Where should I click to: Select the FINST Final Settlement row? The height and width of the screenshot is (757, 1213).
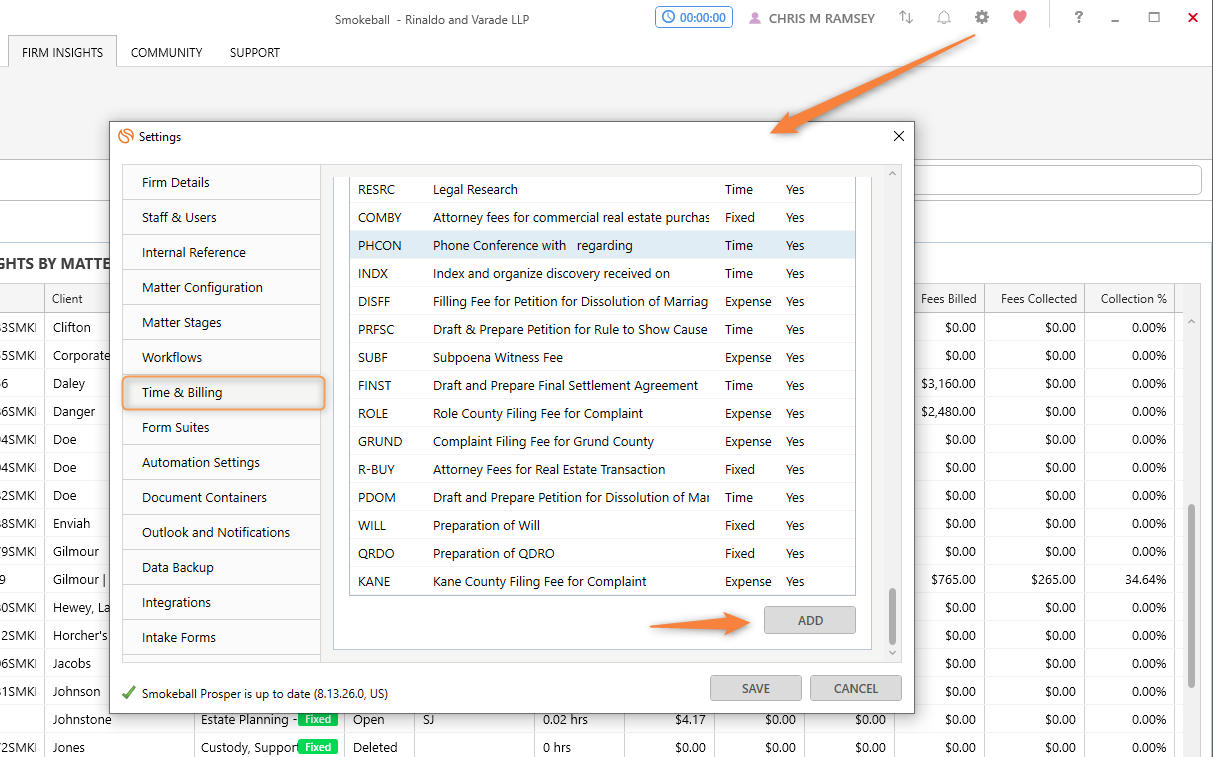(602, 385)
